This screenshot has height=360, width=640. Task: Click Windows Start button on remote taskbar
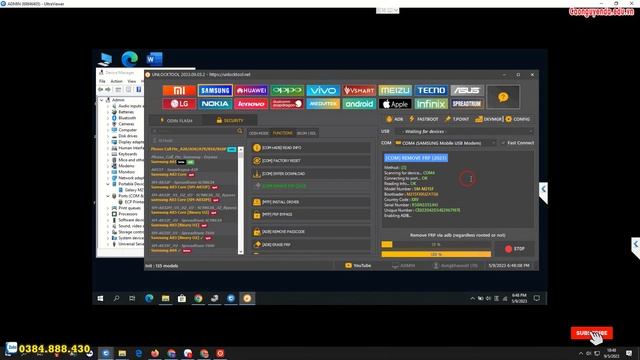100,299
